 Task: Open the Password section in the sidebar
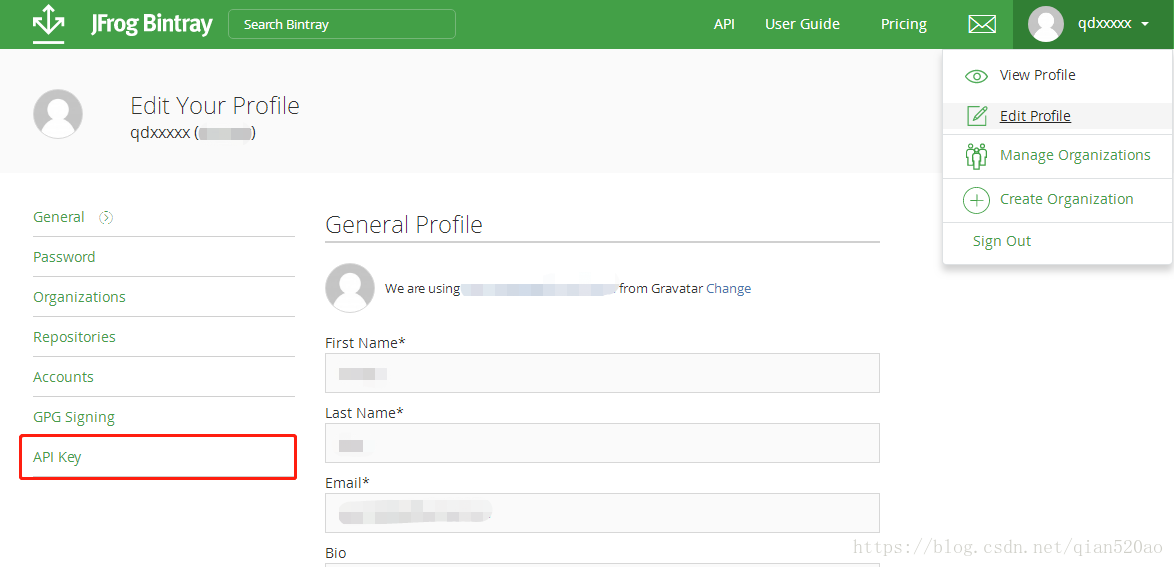pyautogui.click(x=64, y=257)
